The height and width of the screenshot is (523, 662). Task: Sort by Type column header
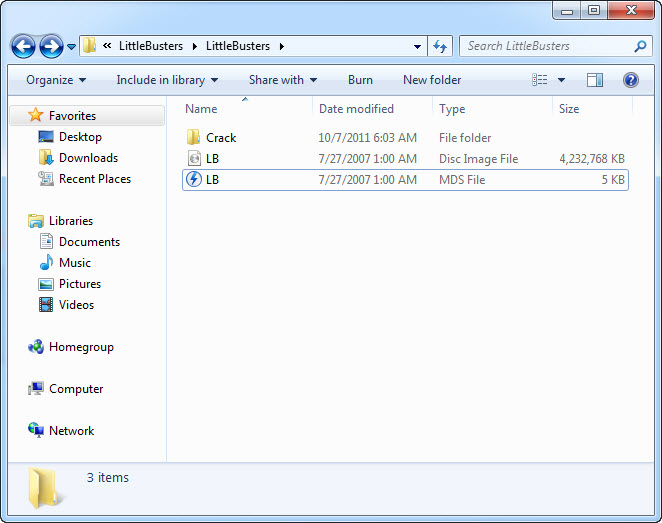pos(452,109)
